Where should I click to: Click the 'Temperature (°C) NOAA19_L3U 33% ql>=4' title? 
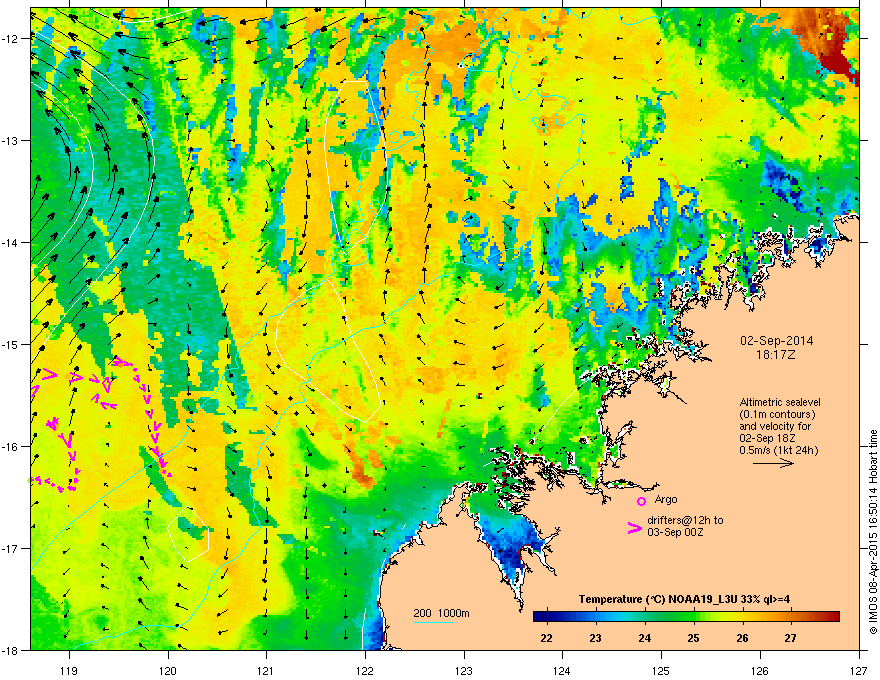tap(684, 599)
